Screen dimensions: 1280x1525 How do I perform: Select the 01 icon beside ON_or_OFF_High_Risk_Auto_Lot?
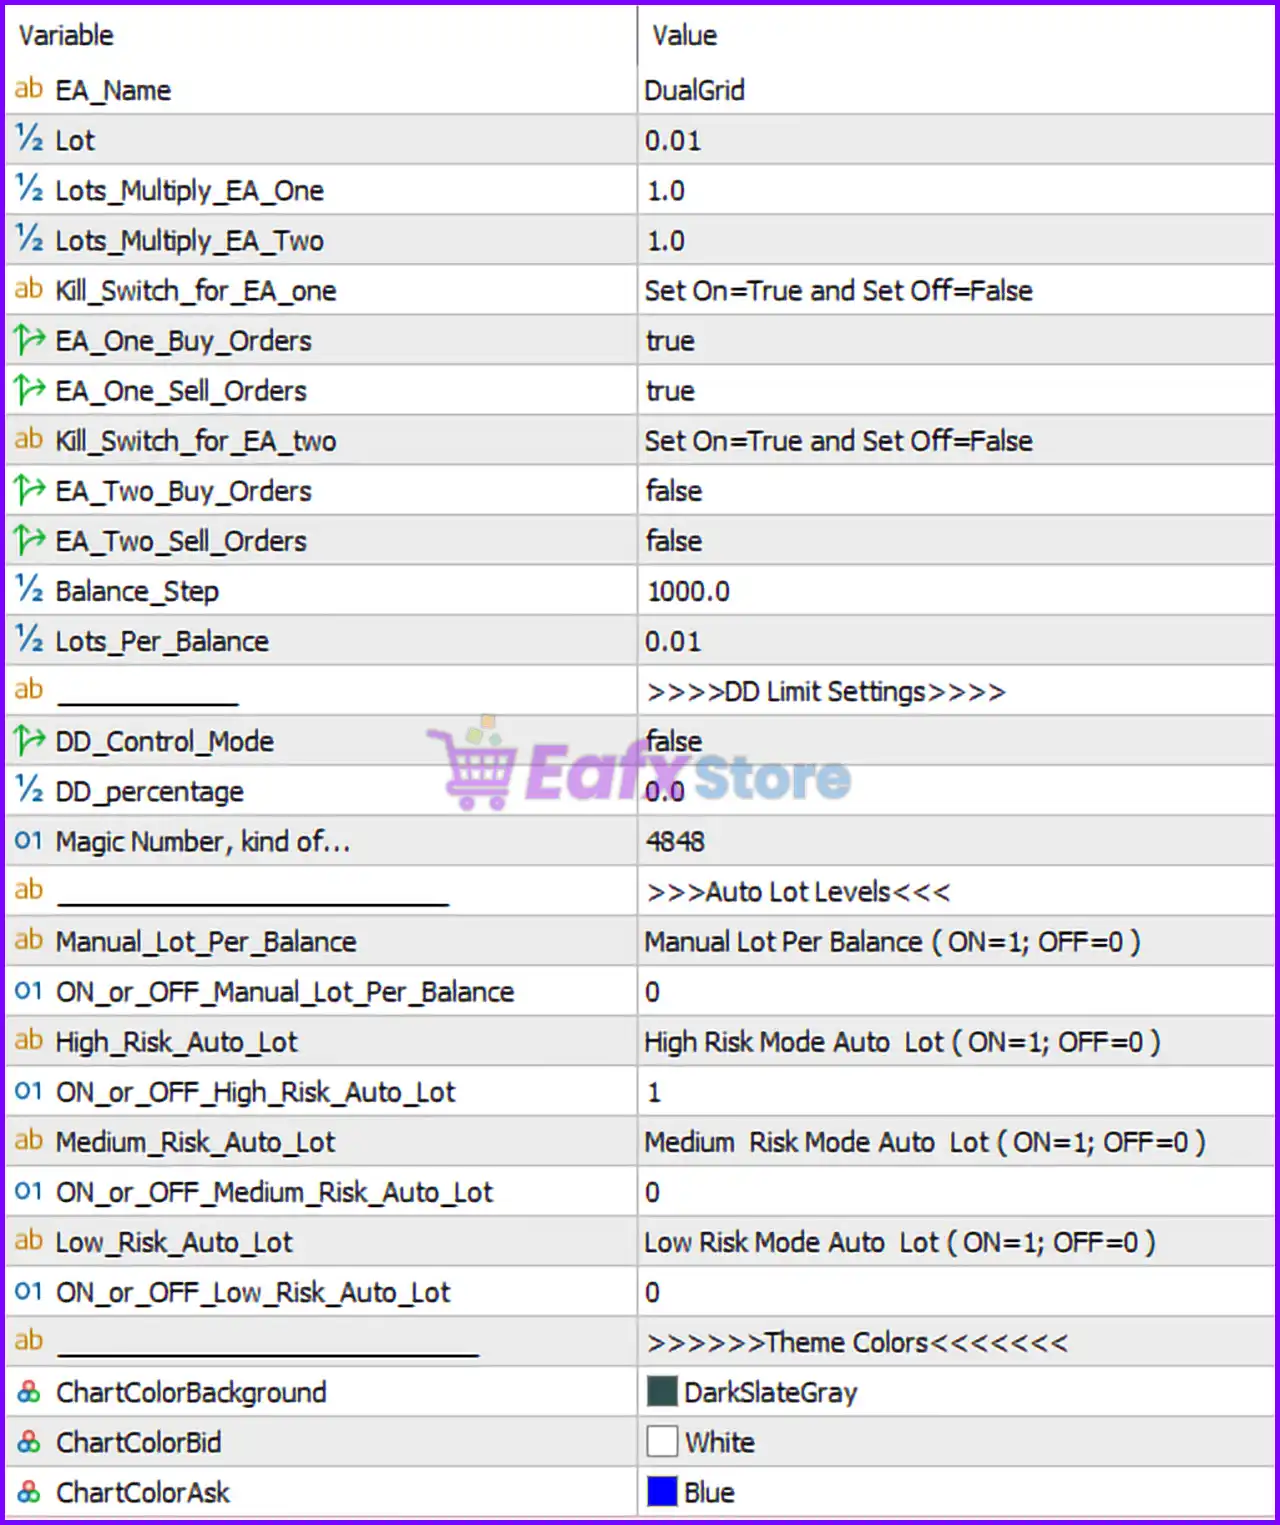point(27,1091)
